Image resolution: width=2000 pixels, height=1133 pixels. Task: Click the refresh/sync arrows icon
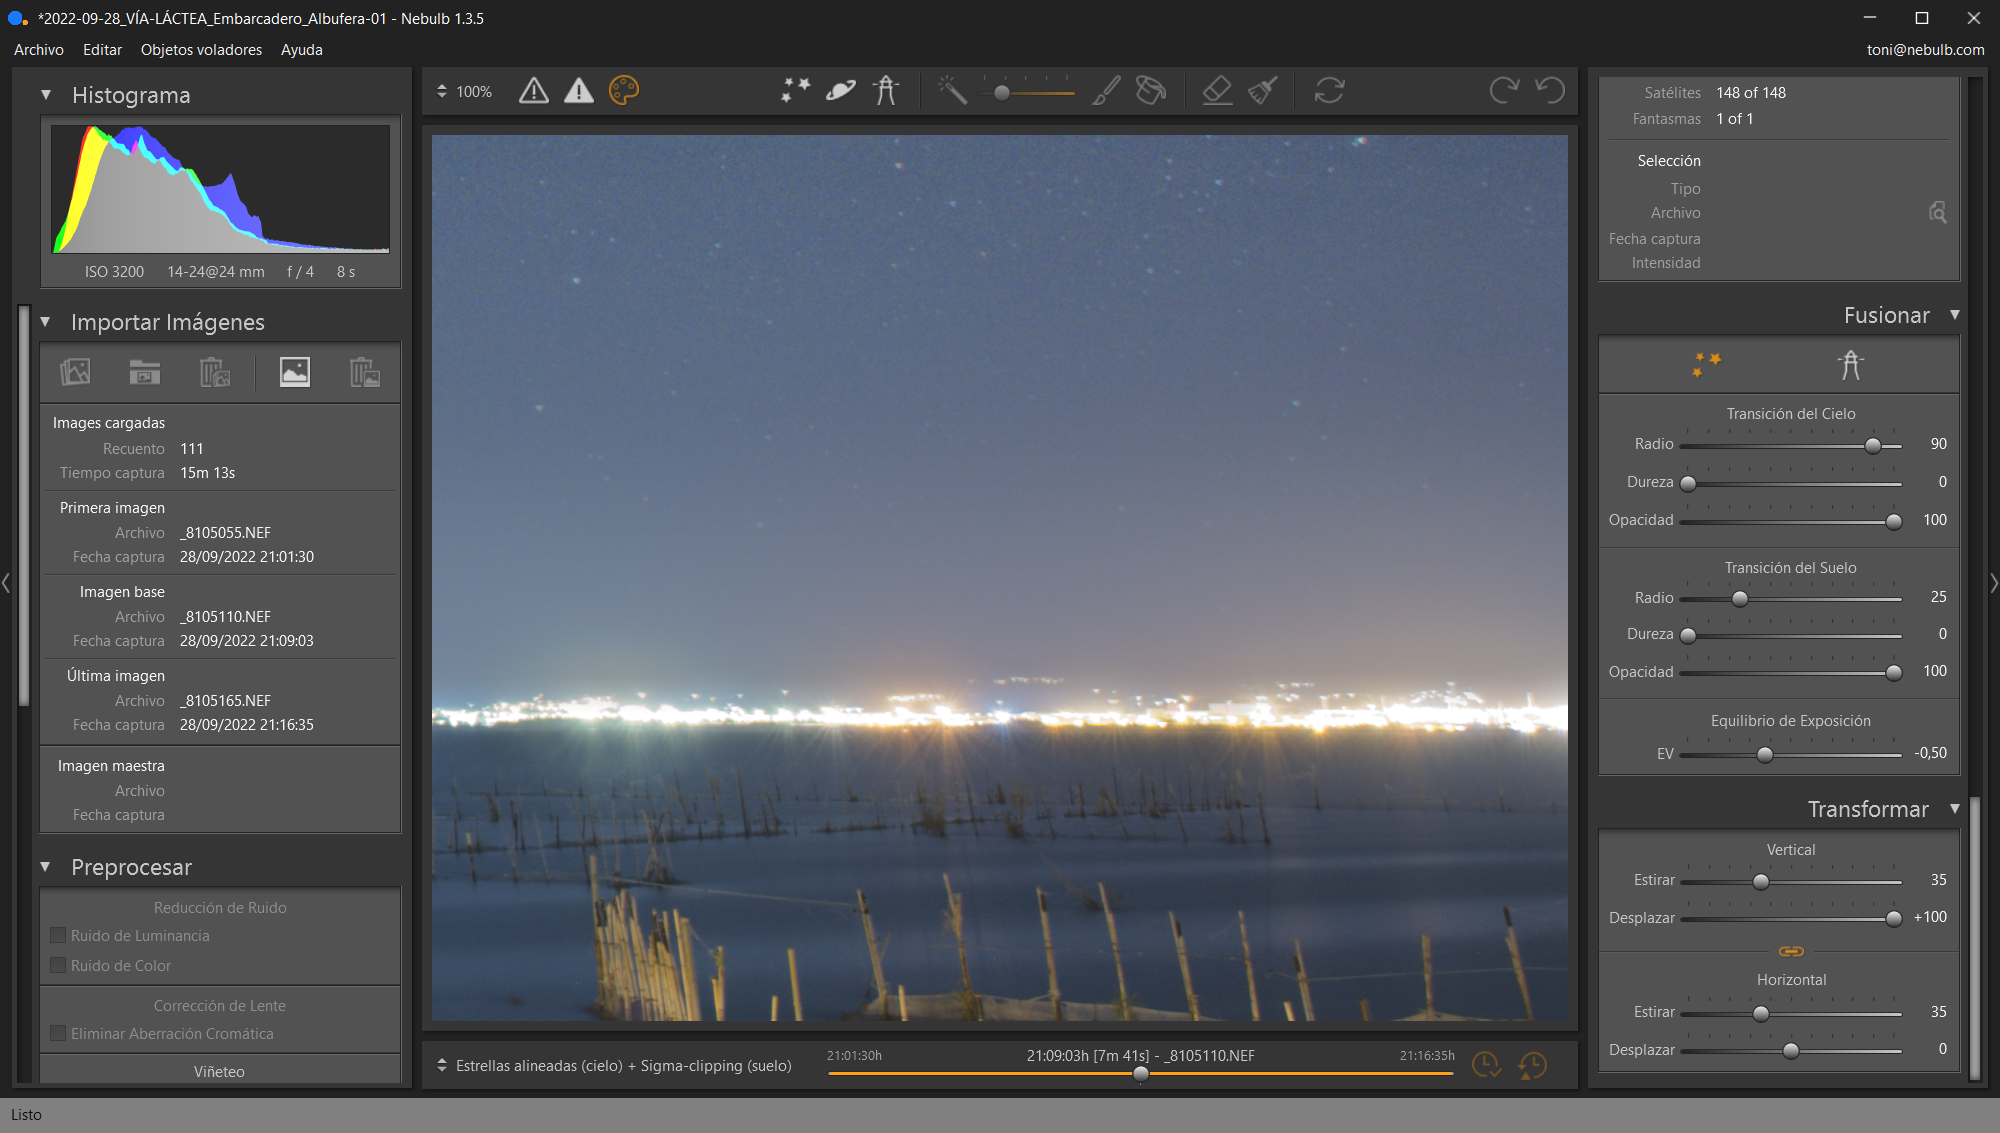(1329, 91)
